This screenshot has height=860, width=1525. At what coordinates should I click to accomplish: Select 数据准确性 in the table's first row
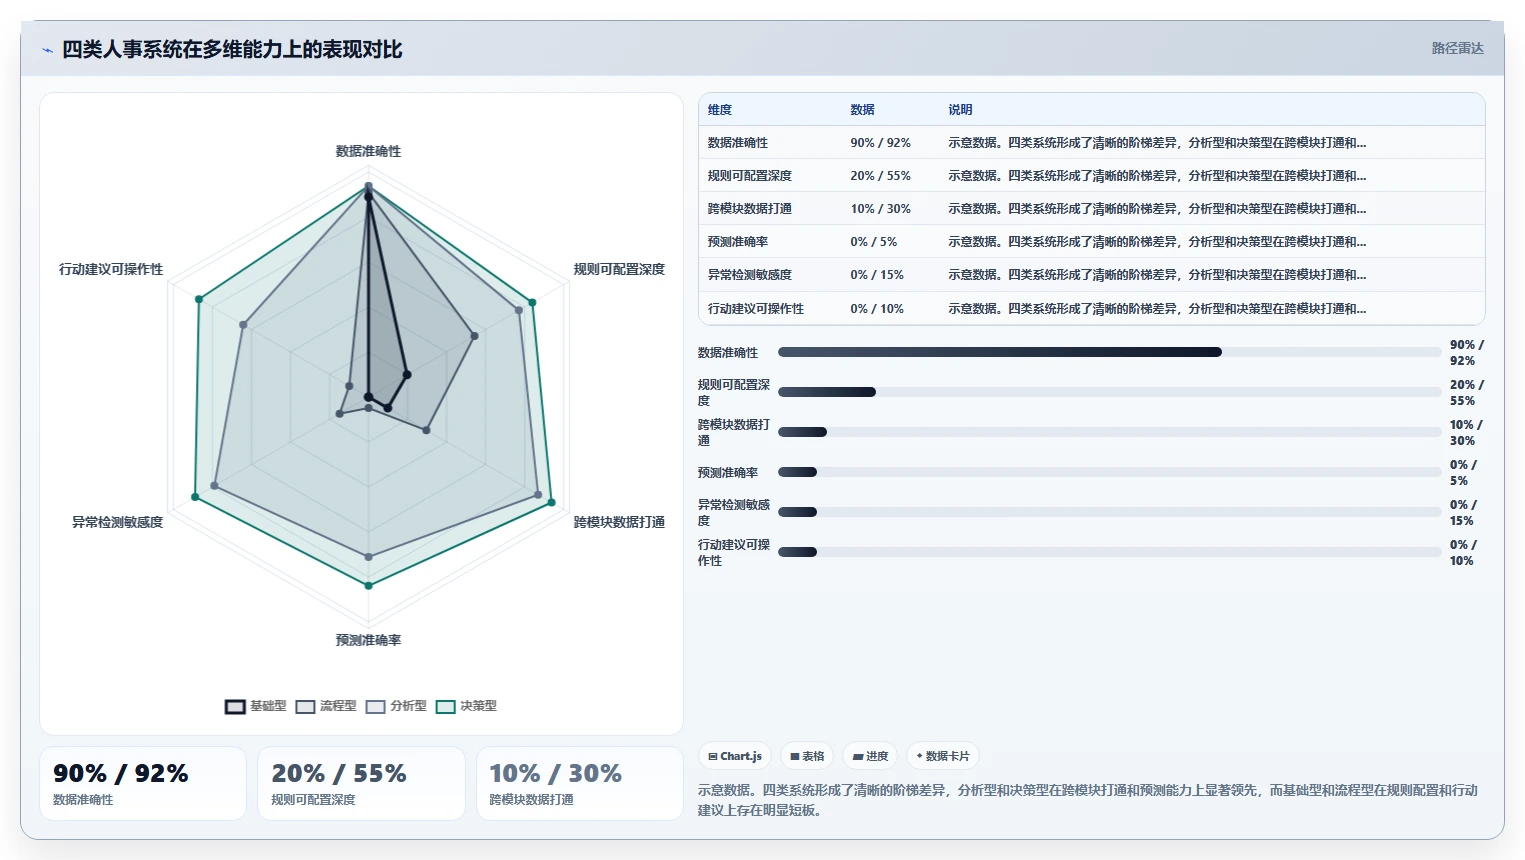[738, 143]
